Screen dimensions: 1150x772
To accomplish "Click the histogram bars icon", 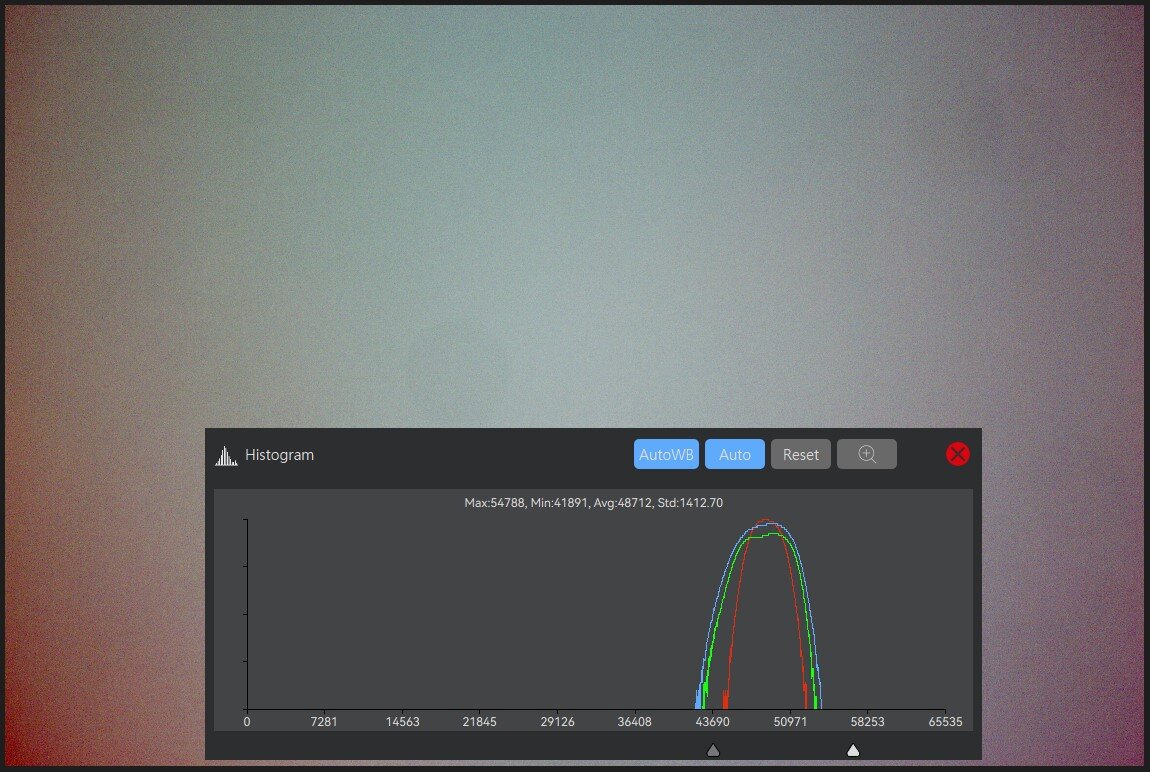I will (x=226, y=456).
